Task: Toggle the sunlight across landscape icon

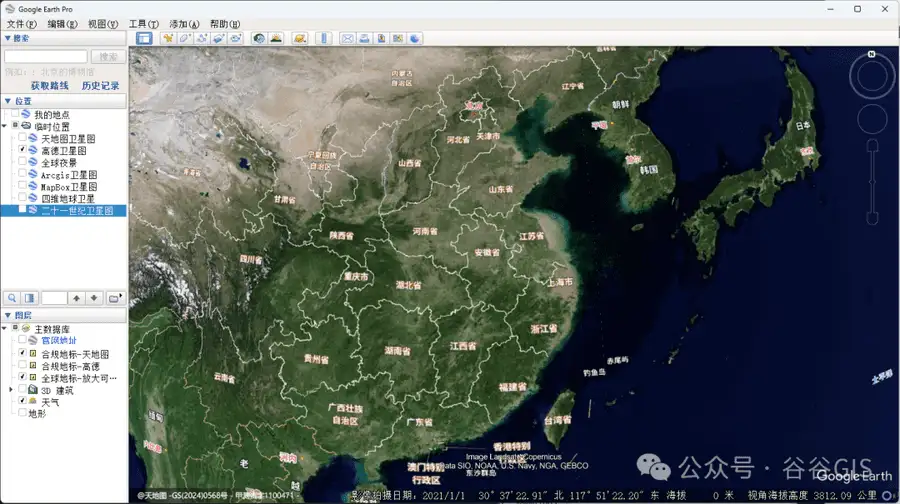Action: (x=276, y=38)
